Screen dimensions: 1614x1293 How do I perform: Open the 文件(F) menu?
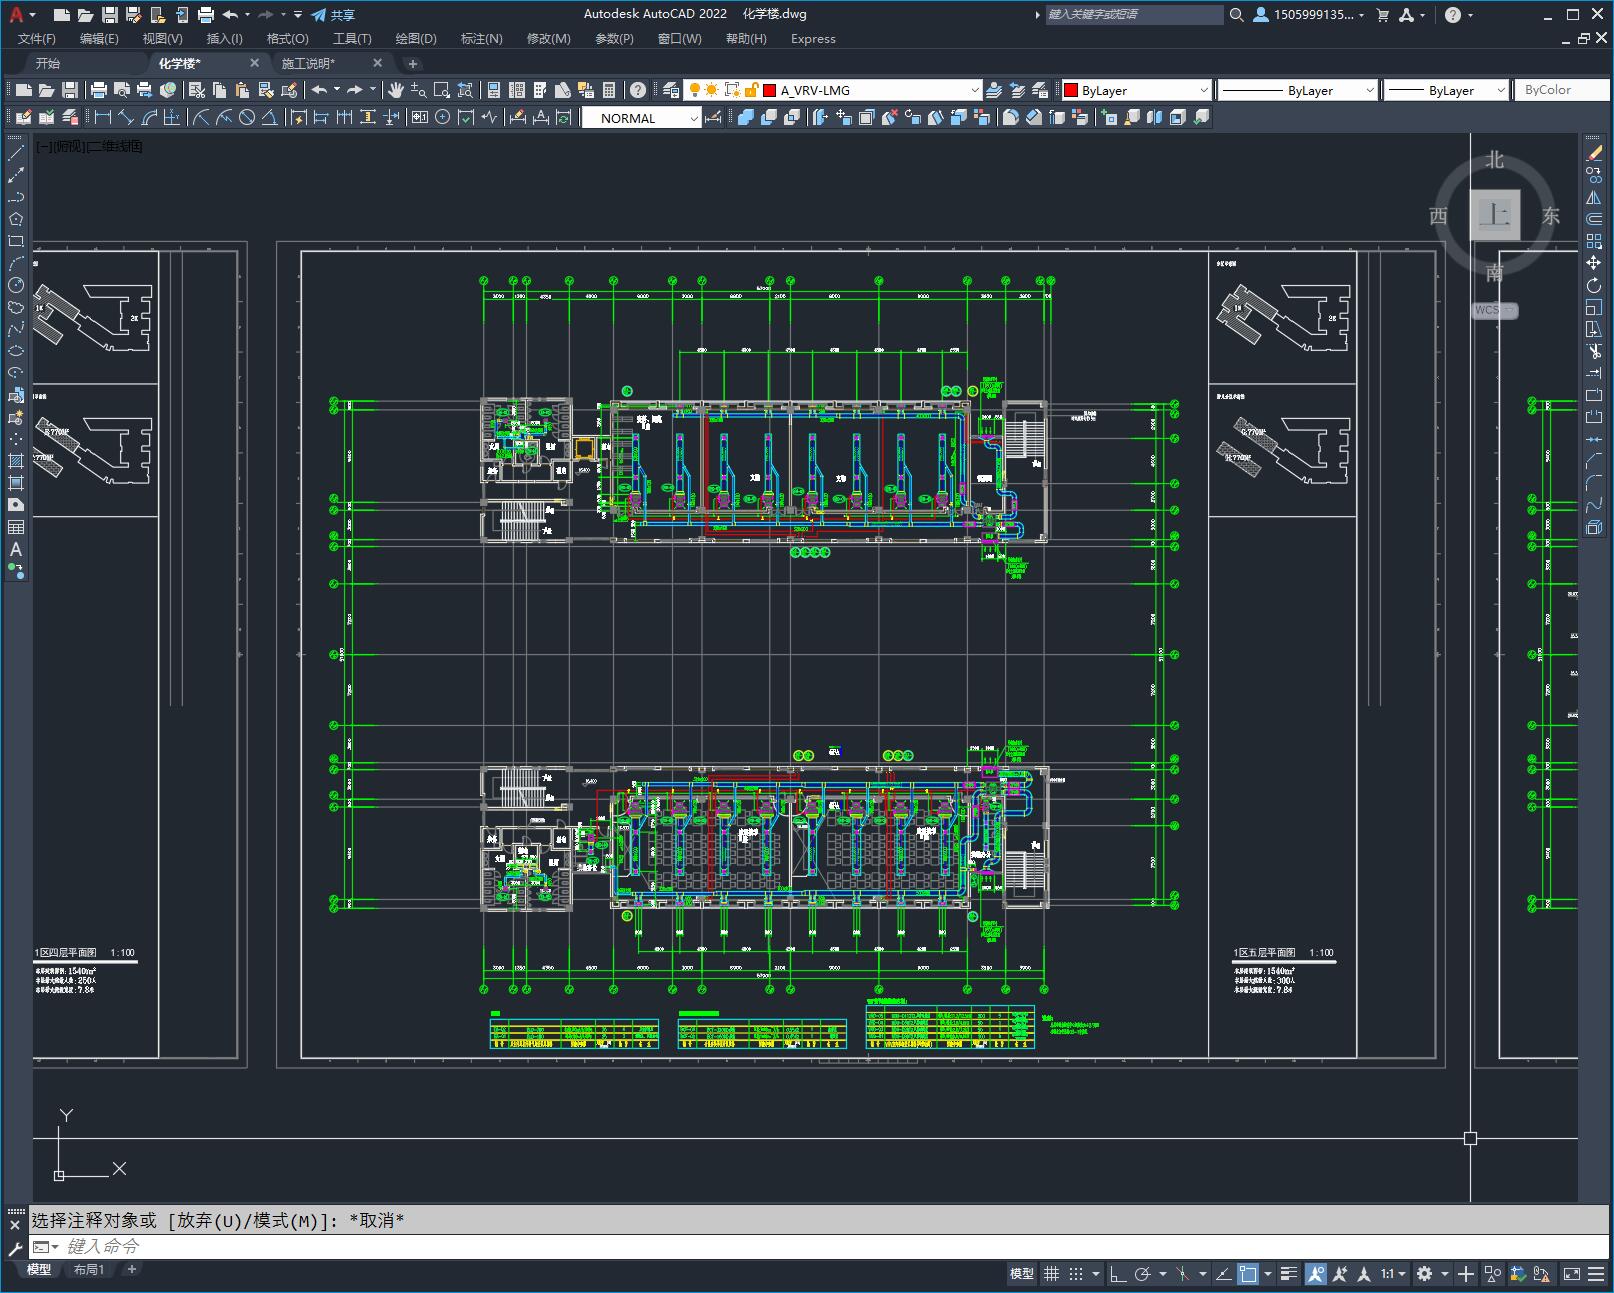[x=37, y=38]
